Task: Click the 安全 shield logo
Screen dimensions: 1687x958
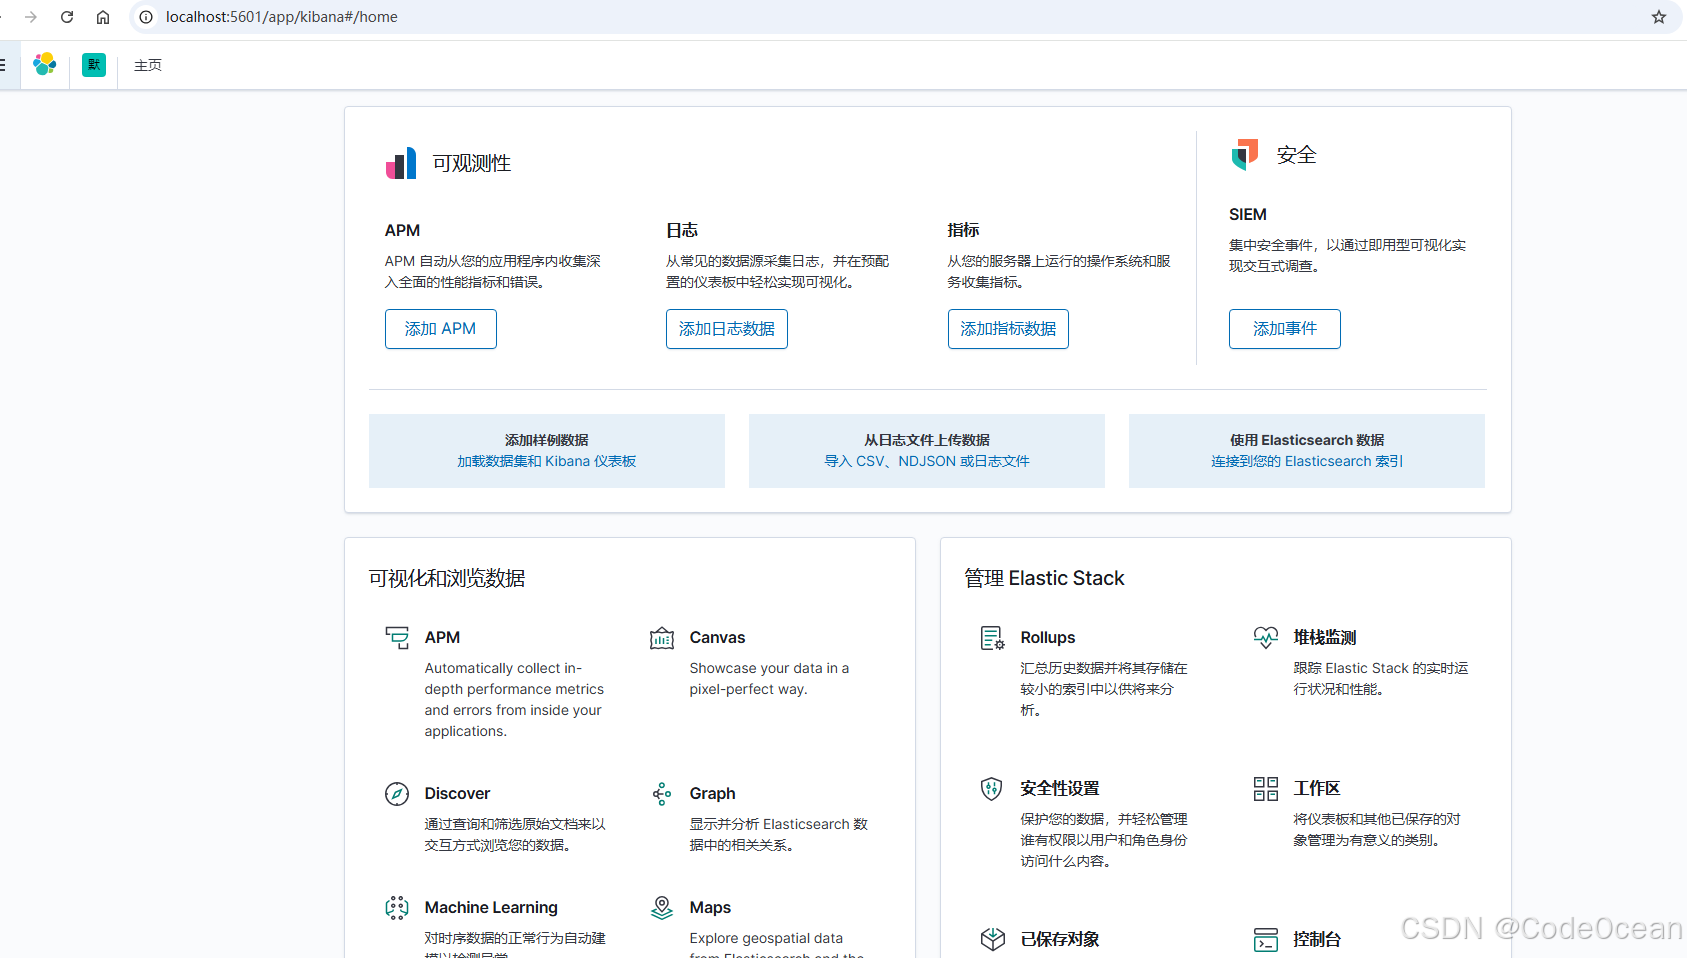Action: [1245, 155]
